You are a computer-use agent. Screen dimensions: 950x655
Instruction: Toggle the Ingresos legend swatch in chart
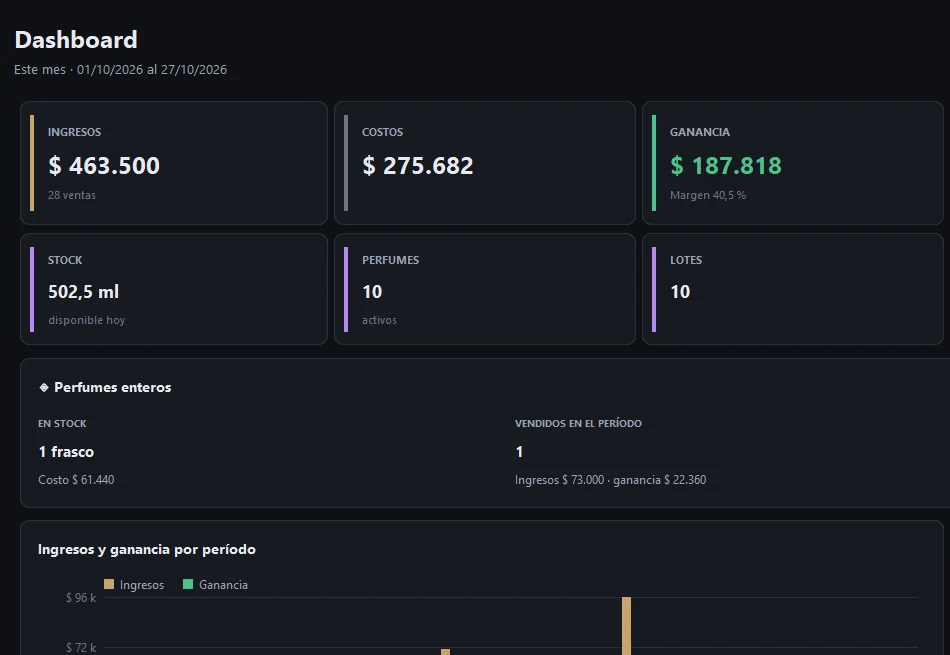click(109, 584)
